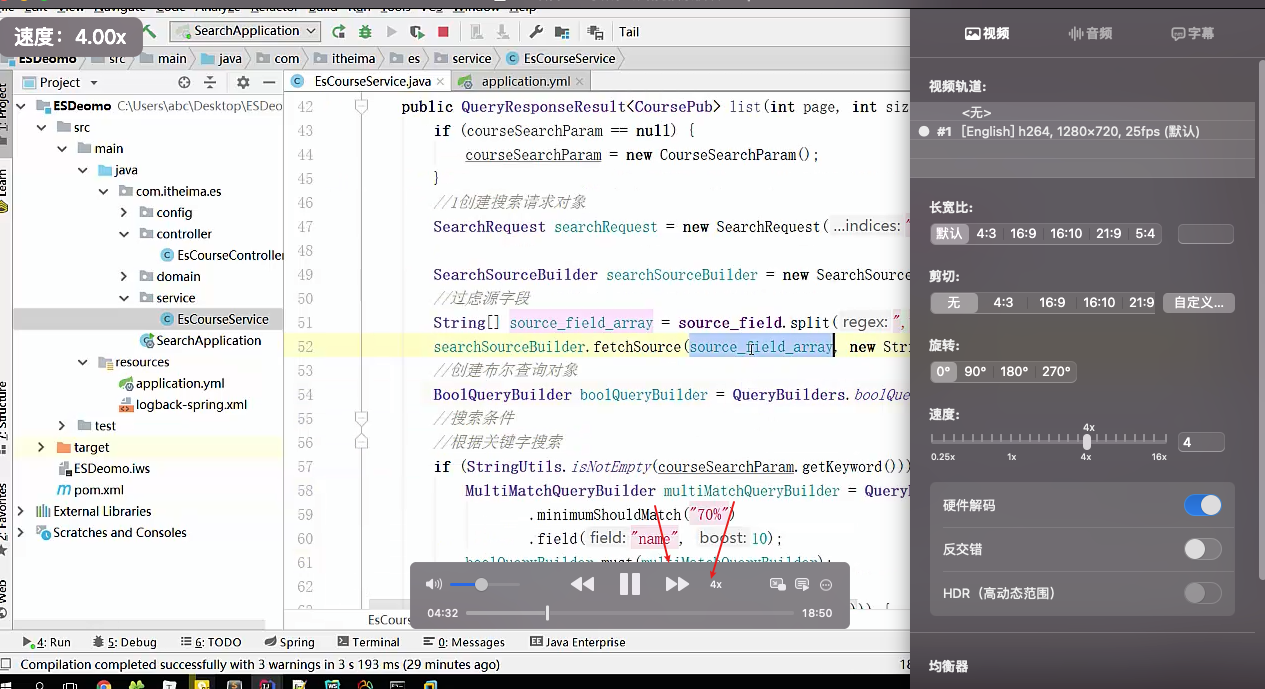Enable picture-in-picture mode icon
Viewport: 1265px width, 689px height.
(x=777, y=584)
